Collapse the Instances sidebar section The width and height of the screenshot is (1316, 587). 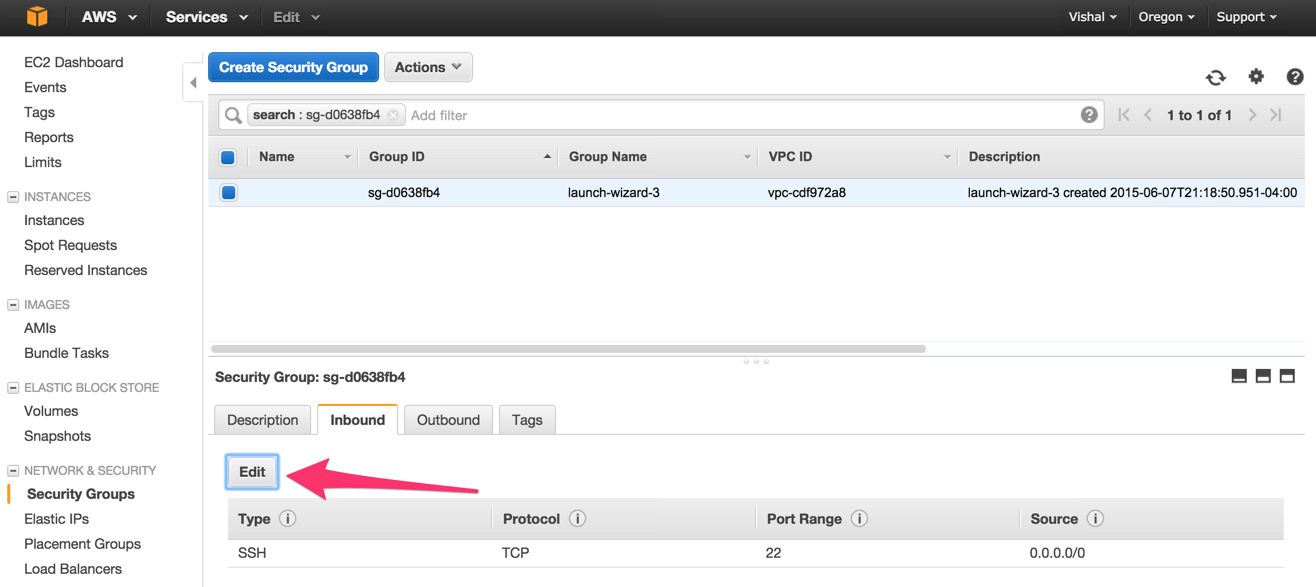13,197
